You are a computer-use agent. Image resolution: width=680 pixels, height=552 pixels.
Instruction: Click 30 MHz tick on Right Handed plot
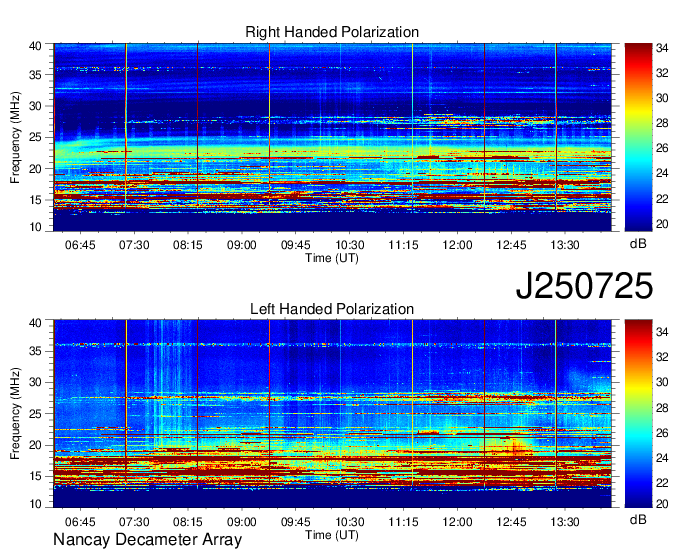[36, 106]
